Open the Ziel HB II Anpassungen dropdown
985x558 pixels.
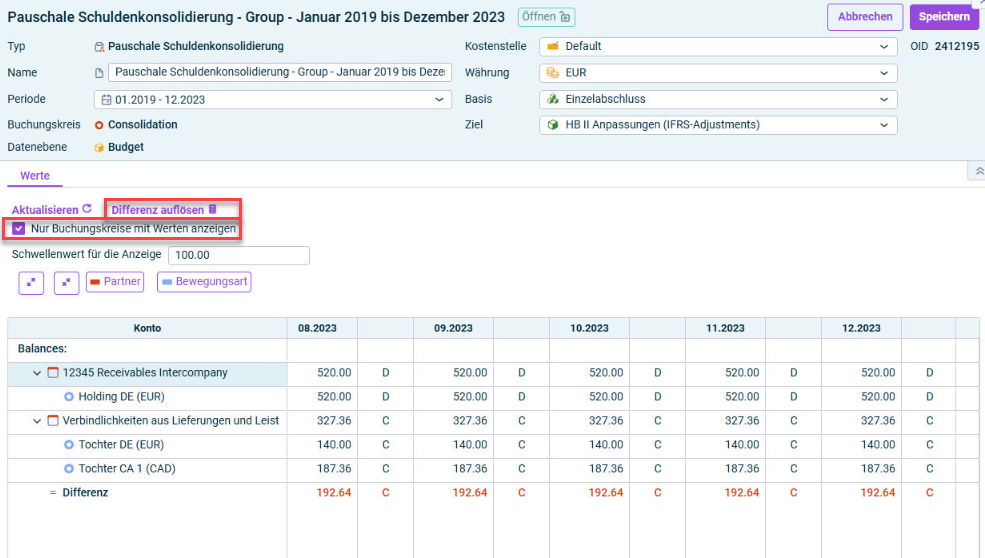point(717,125)
